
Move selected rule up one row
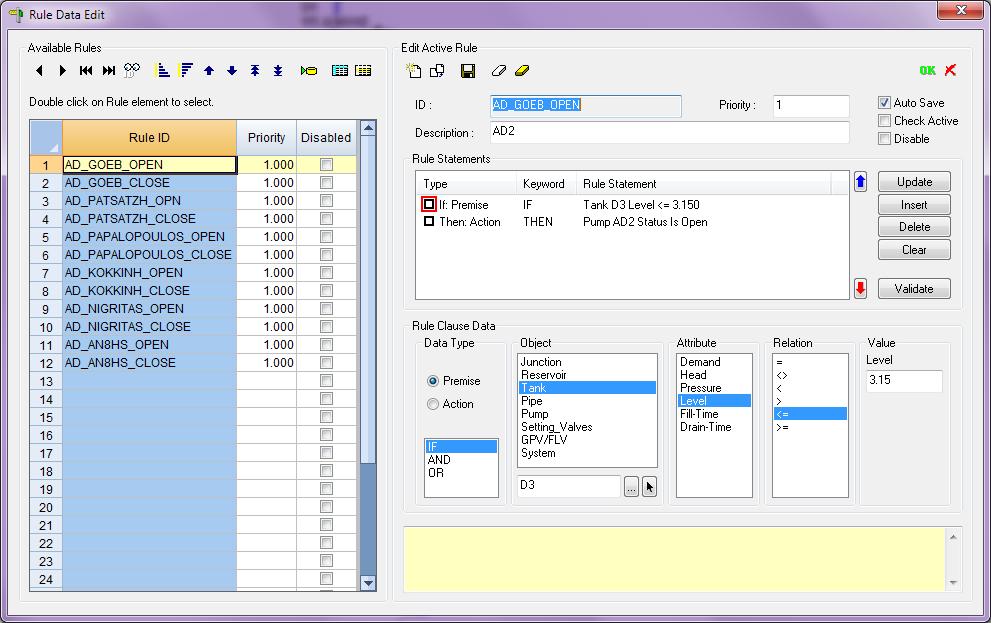coord(209,71)
